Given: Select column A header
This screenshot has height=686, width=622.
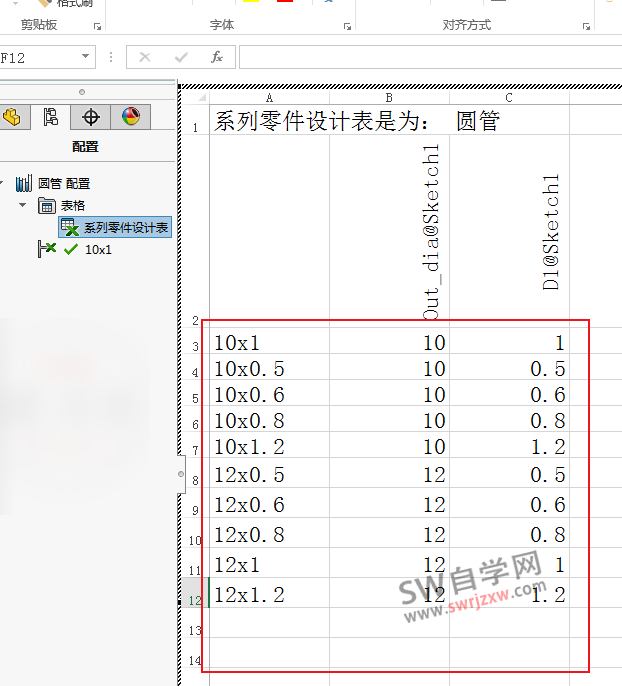Looking at the screenshot, I should point(269,98).
